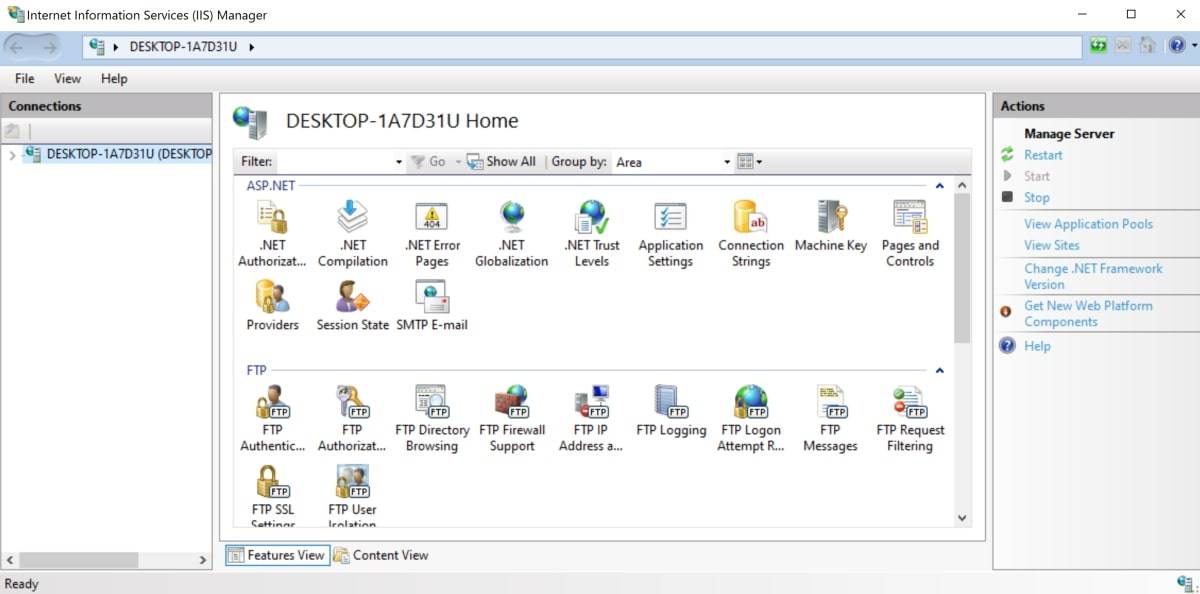The width and height of the screenshot is (1200, 594).
Task: Open the FTP Messages feature
Action: [x=830, y=419]
